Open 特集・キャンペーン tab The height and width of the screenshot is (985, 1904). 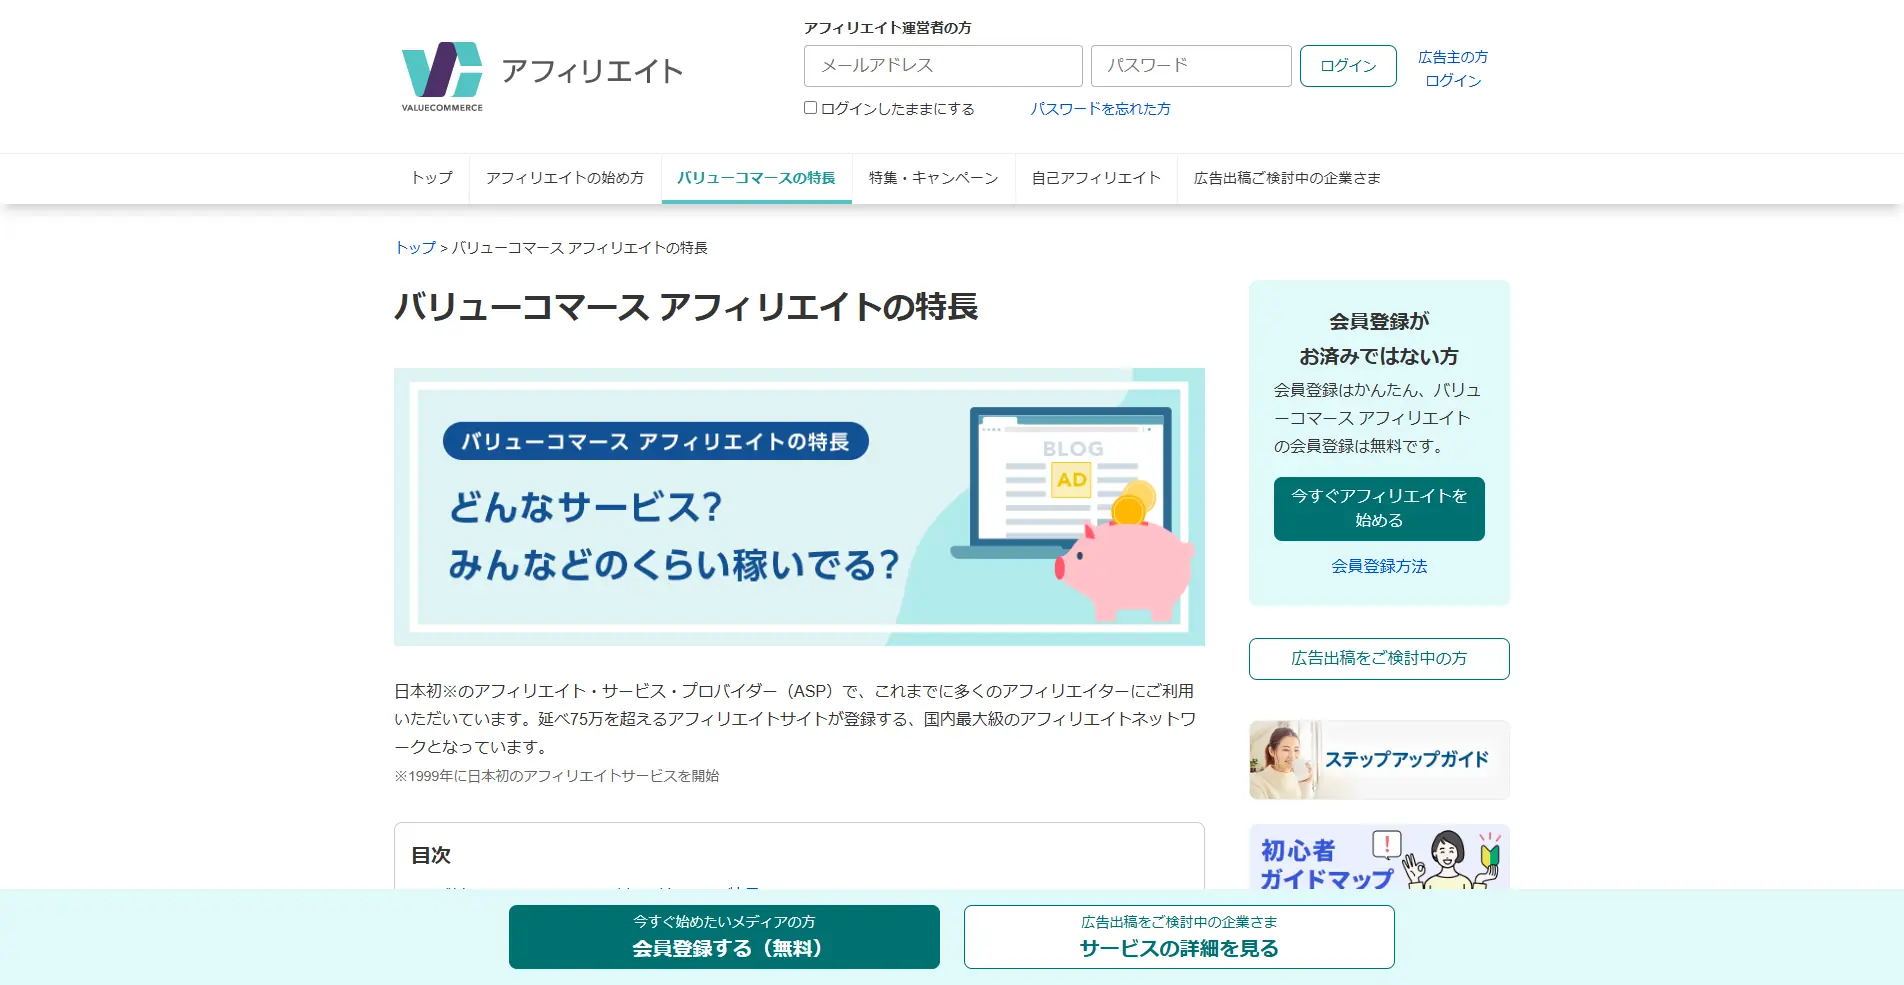click(933, 178)
